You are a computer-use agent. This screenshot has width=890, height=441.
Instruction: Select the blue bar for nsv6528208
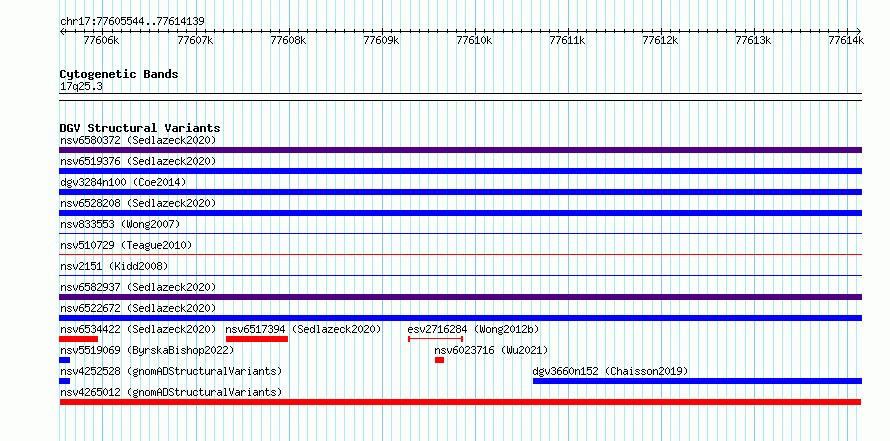(x=460, y=213)
